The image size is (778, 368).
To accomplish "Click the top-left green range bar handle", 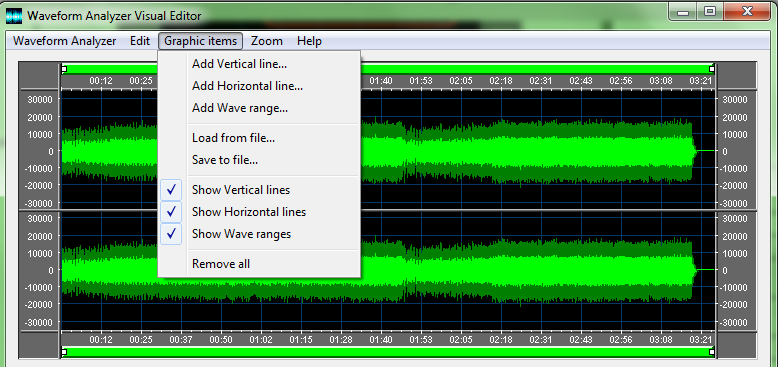I will pos(64,69).
